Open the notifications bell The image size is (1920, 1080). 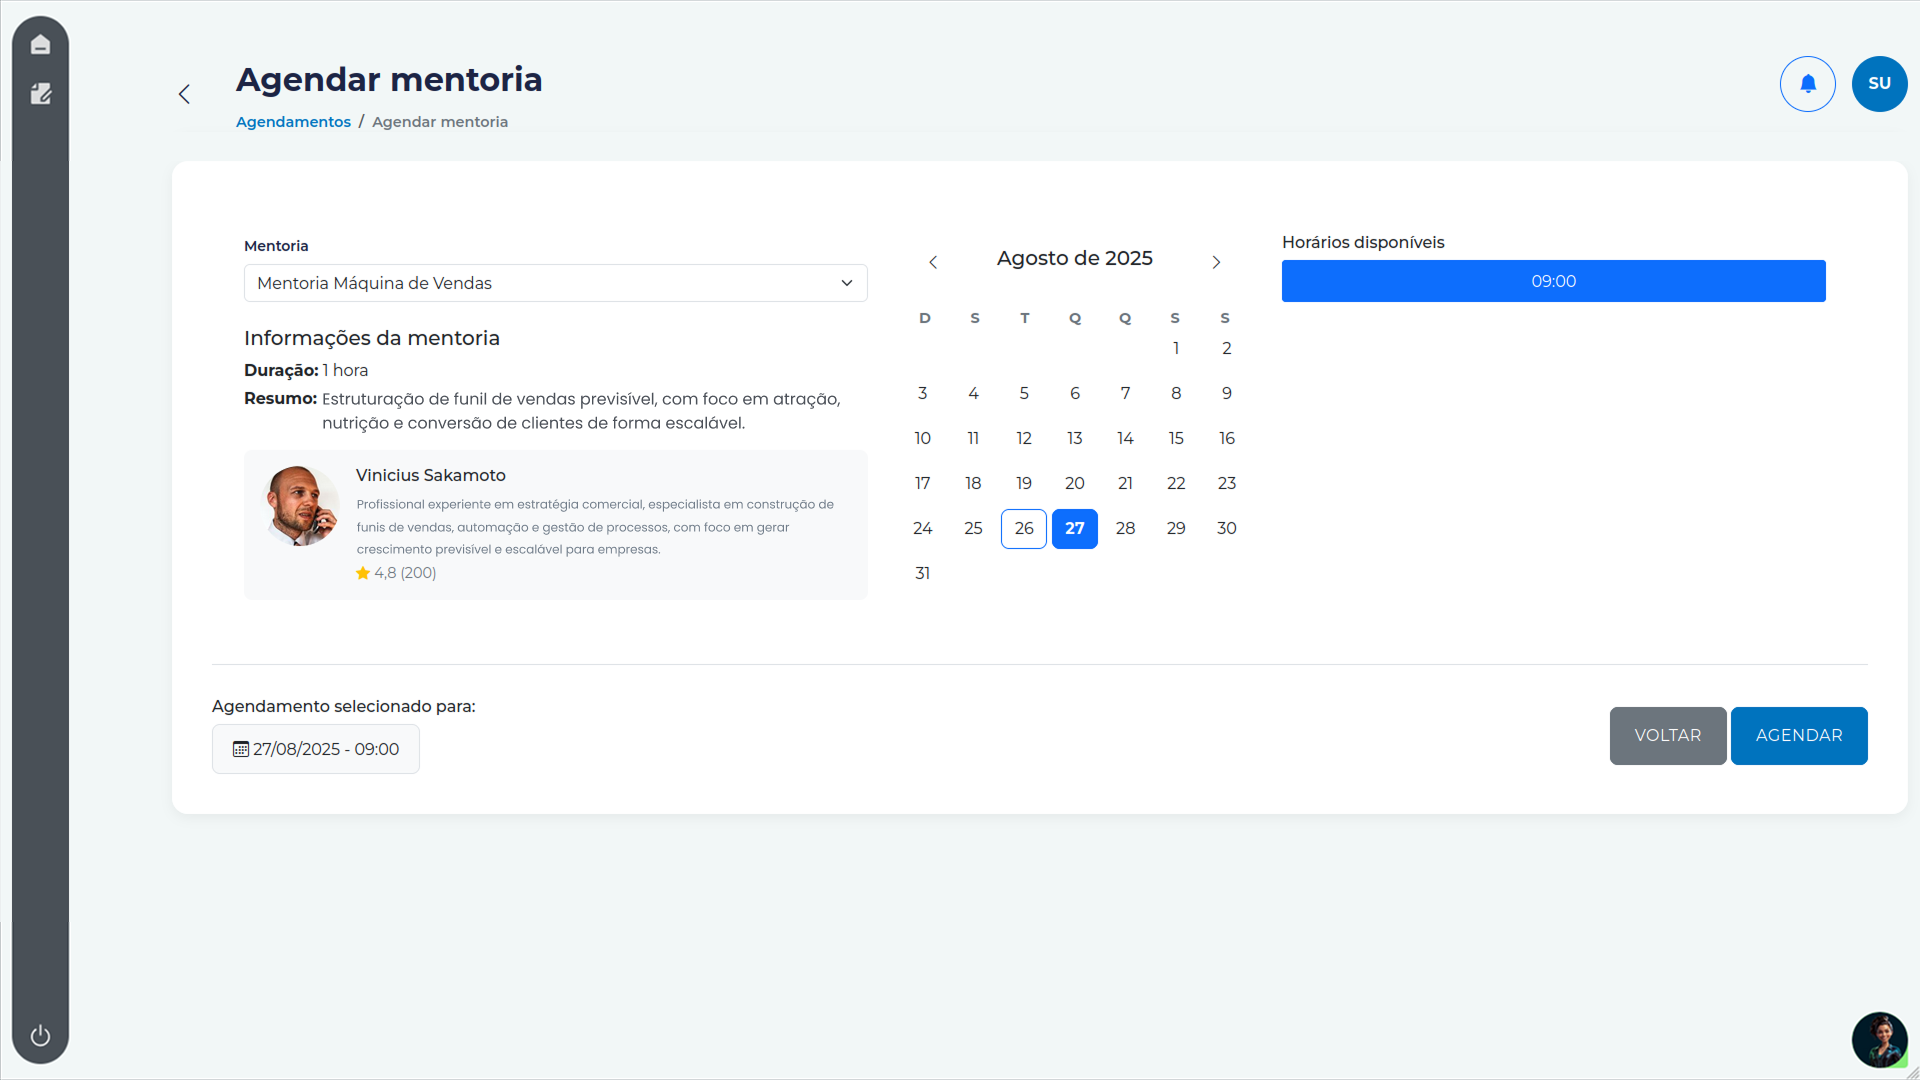pyautogui.click(x=1807, y=84)
